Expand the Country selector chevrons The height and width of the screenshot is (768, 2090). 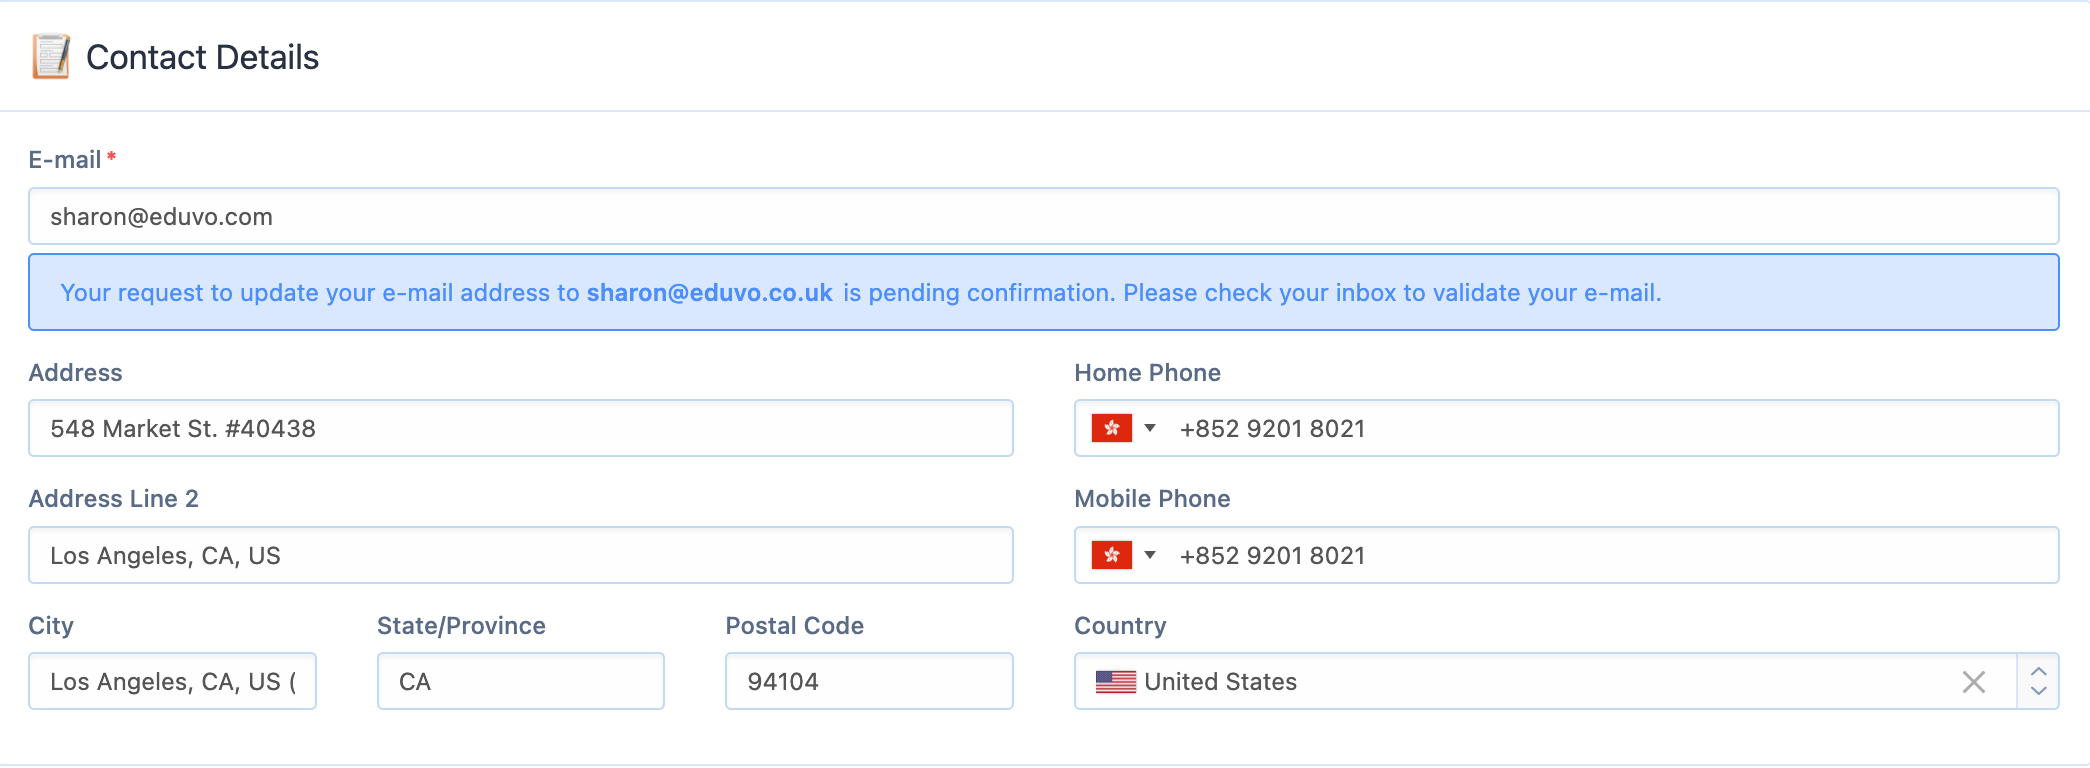click(x=2039, y=682)
